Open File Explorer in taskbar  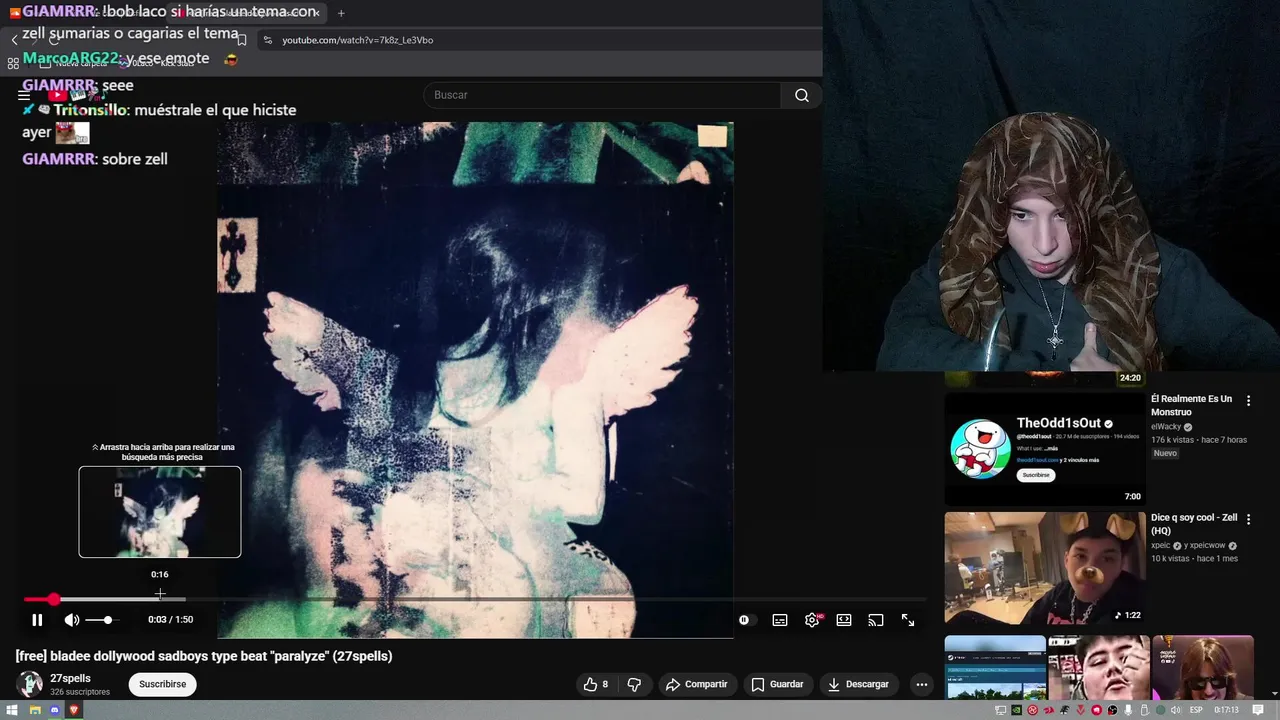[35, 711]
